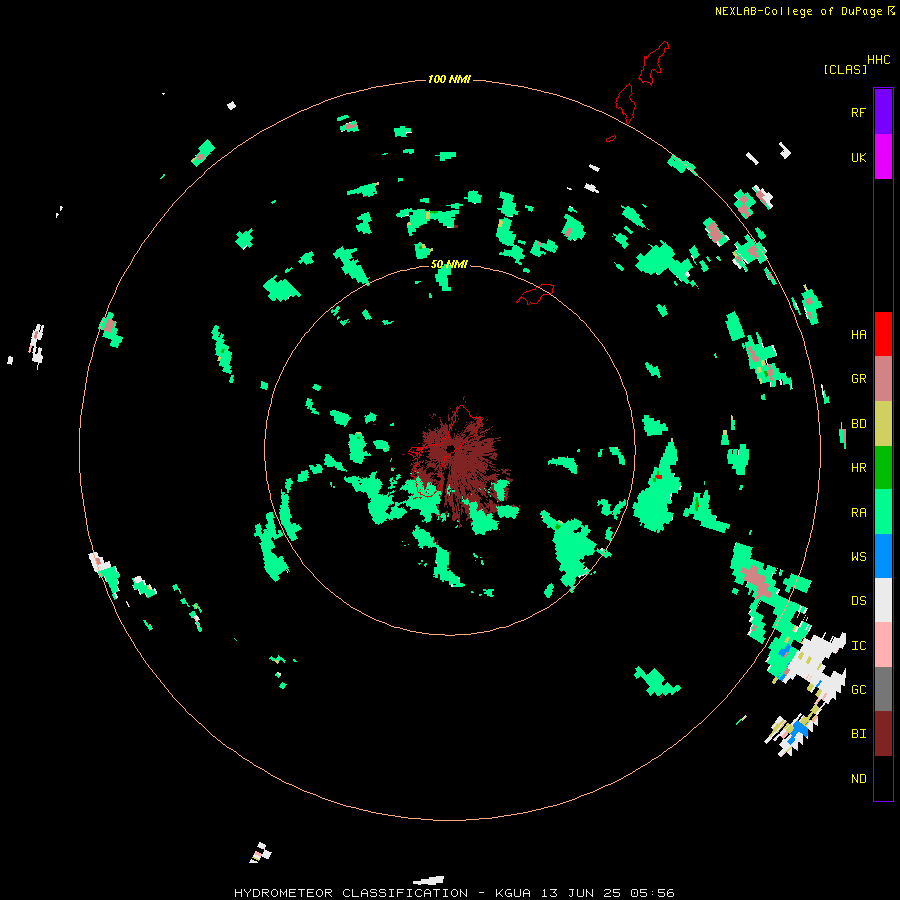Click the radar site center dot
This screenshot has height=900, width=900.
450,449
